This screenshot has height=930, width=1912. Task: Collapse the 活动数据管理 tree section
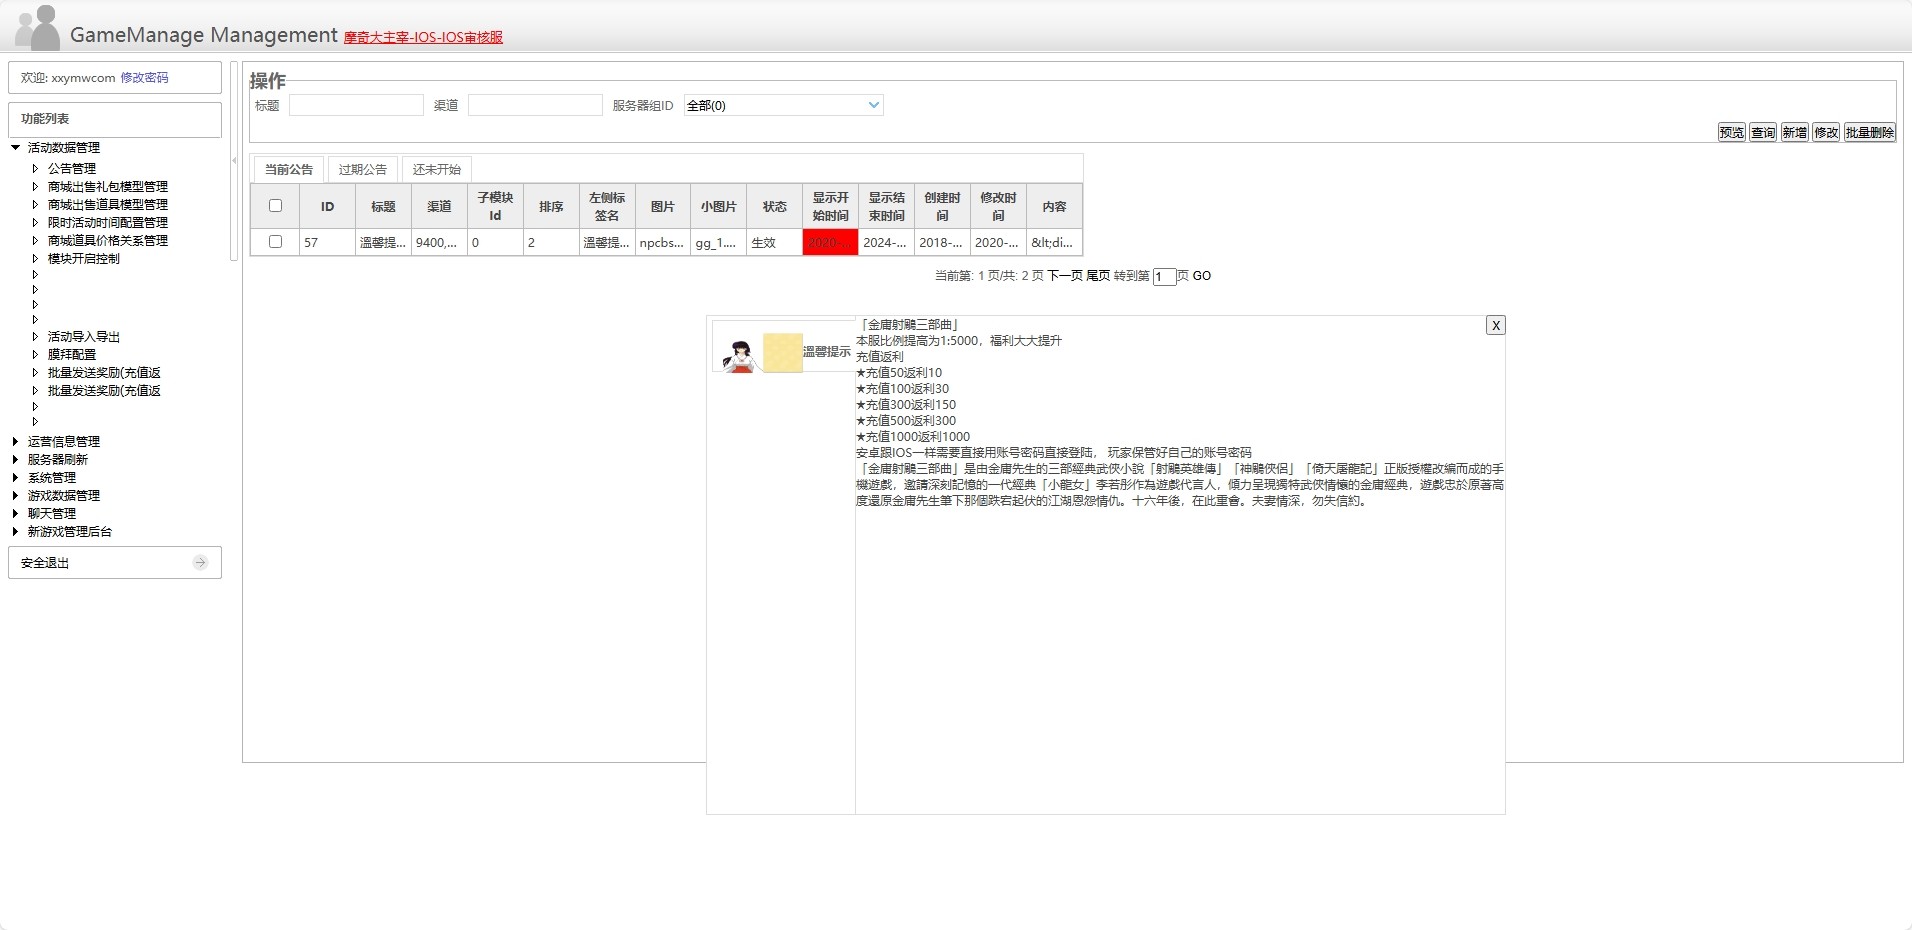(x=14, y=147)
